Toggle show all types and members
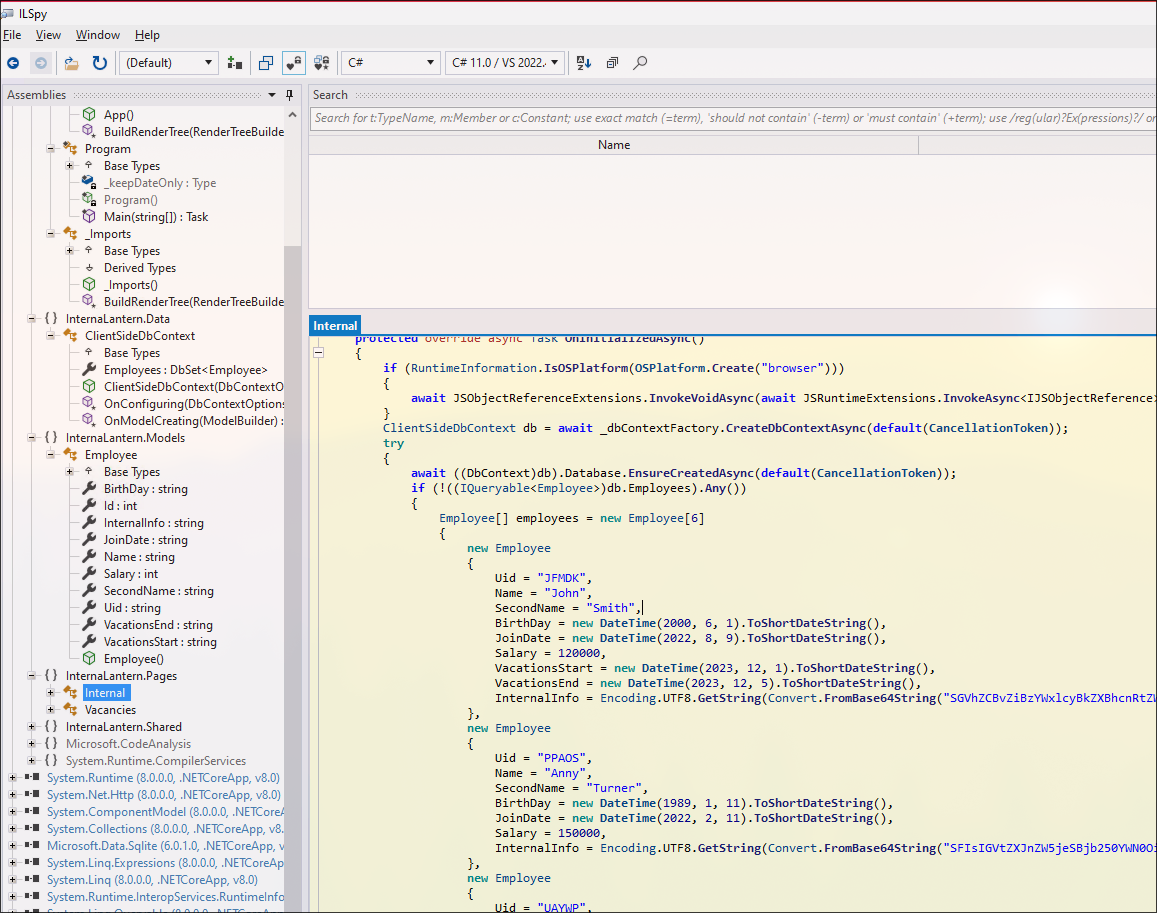This screenshot has height=913, width=1157. coord(322,63)
